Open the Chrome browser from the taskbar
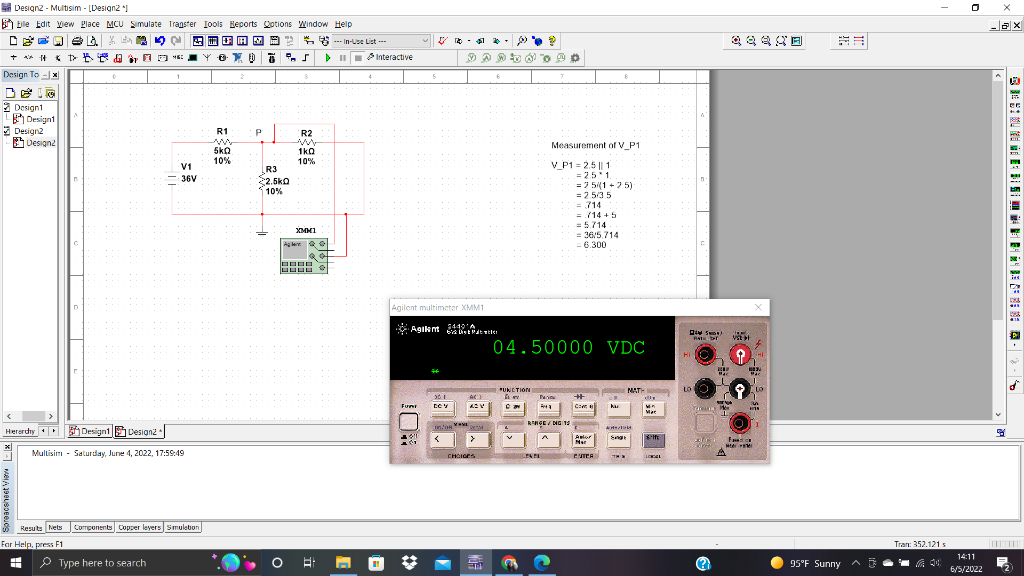The height and width of the screenshot is (576, 1024). pos(509,563)
